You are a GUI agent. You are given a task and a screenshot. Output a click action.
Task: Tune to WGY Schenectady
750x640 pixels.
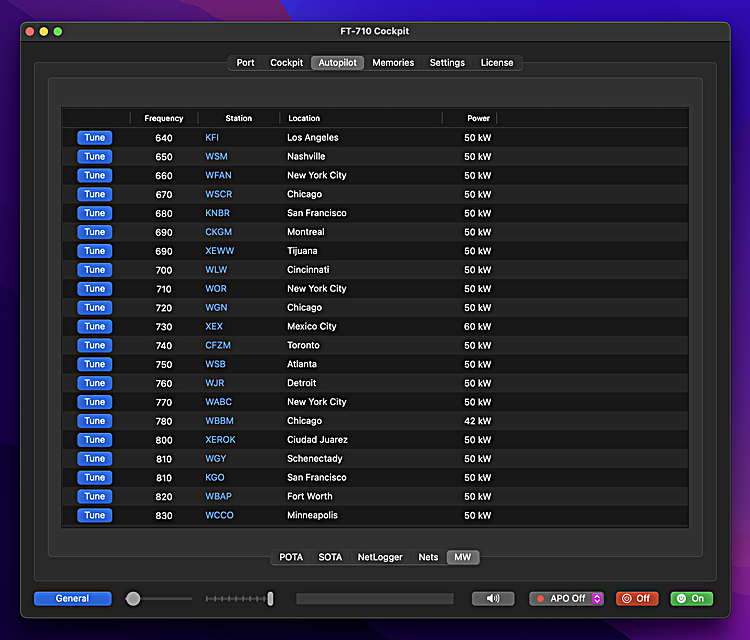[95, 459]
